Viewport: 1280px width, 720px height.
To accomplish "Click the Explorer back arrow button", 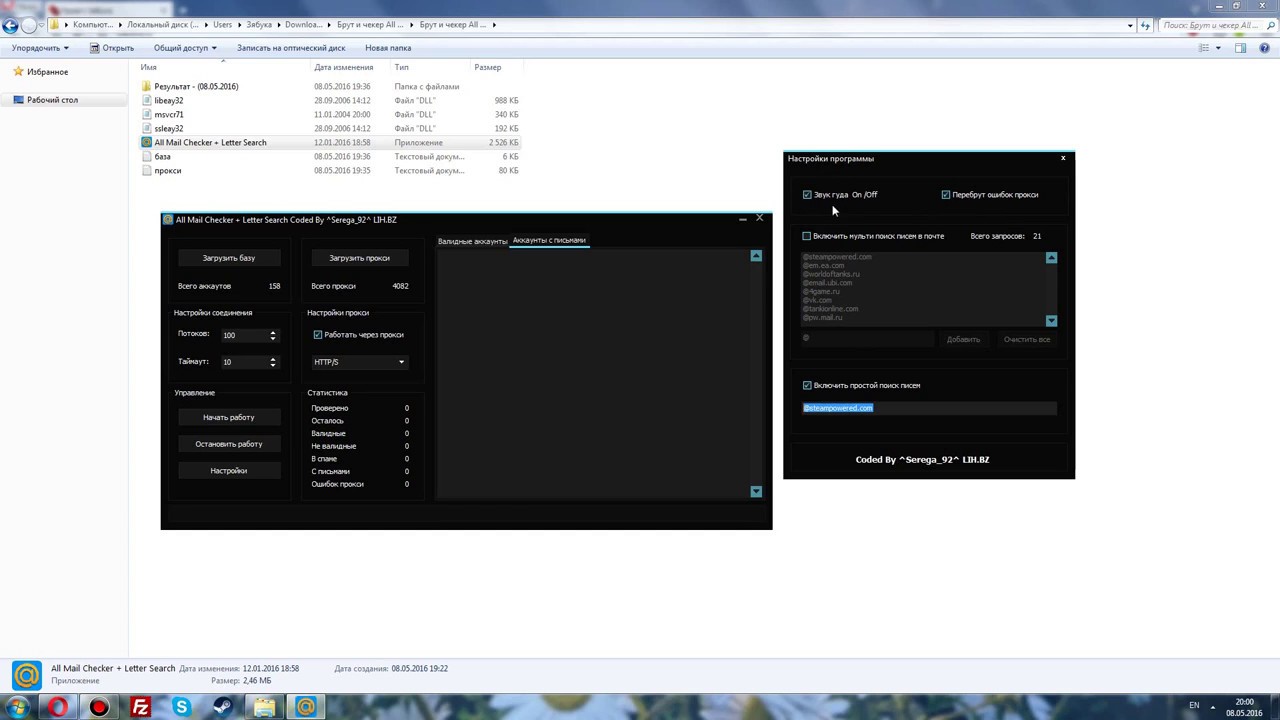I will (x=10, y=25).
